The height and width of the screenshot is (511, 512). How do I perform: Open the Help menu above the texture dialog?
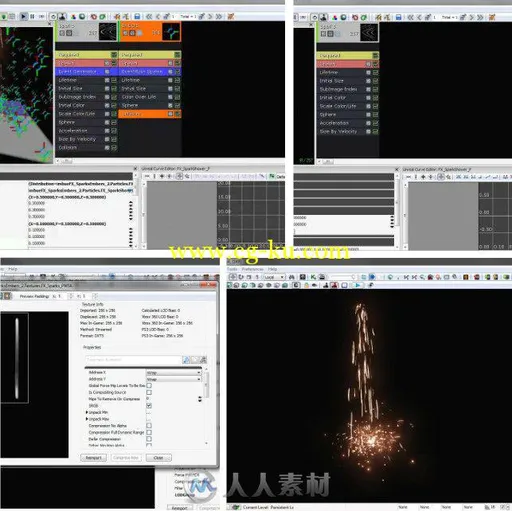[x=13, y=269]
